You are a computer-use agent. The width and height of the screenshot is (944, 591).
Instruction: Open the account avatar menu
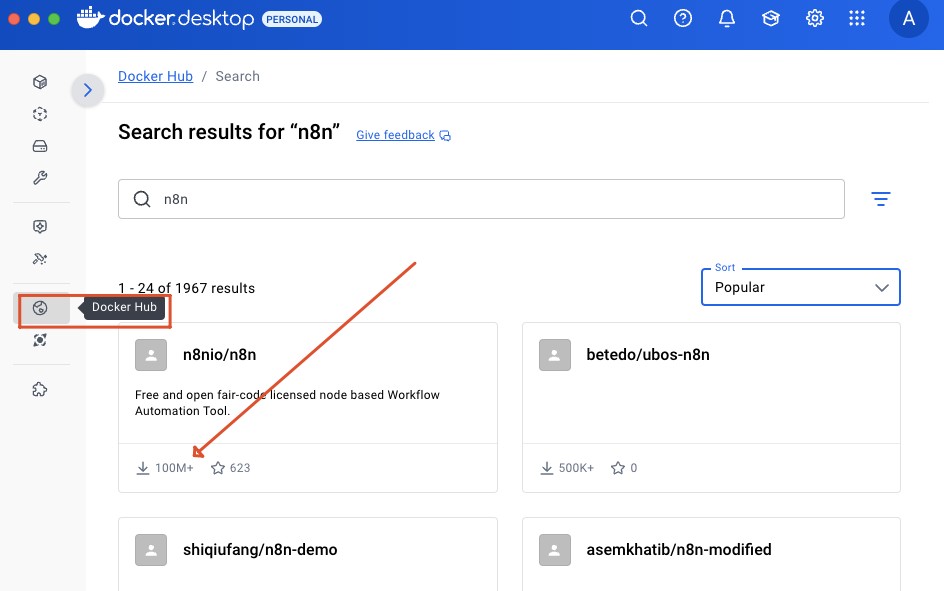[x=908, y=18]
